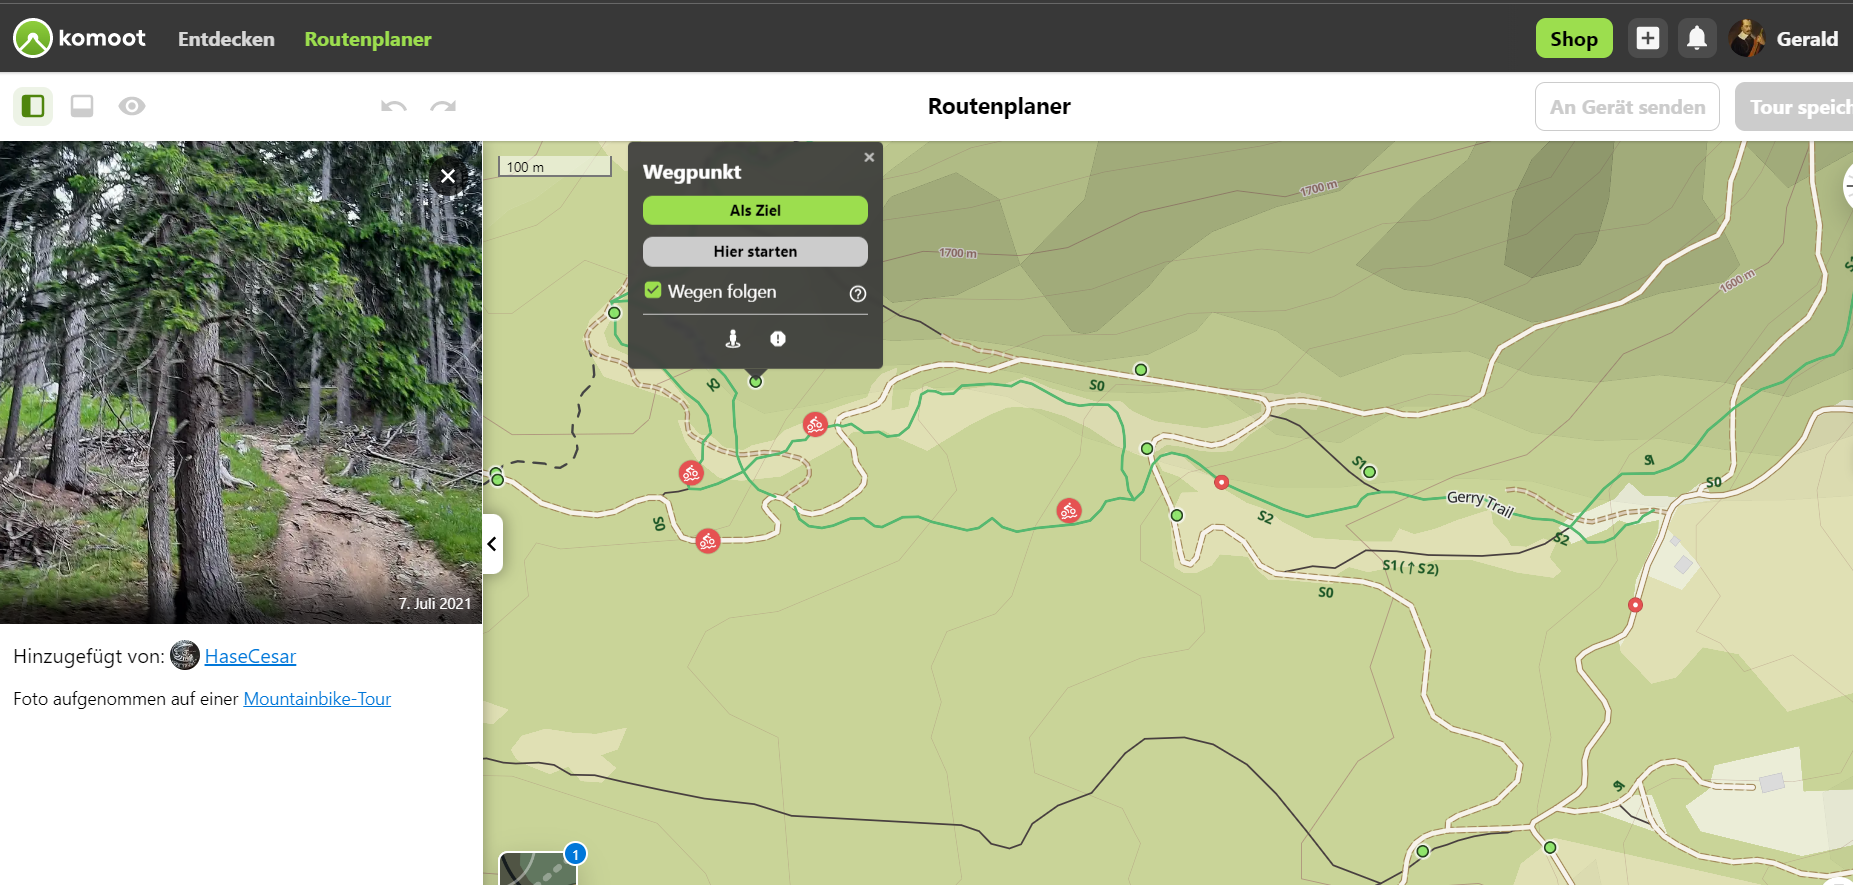Click the redo arrow
The height and width of the screenshot is (885, 1853).
pyautogui.click(x=443, y=106)
